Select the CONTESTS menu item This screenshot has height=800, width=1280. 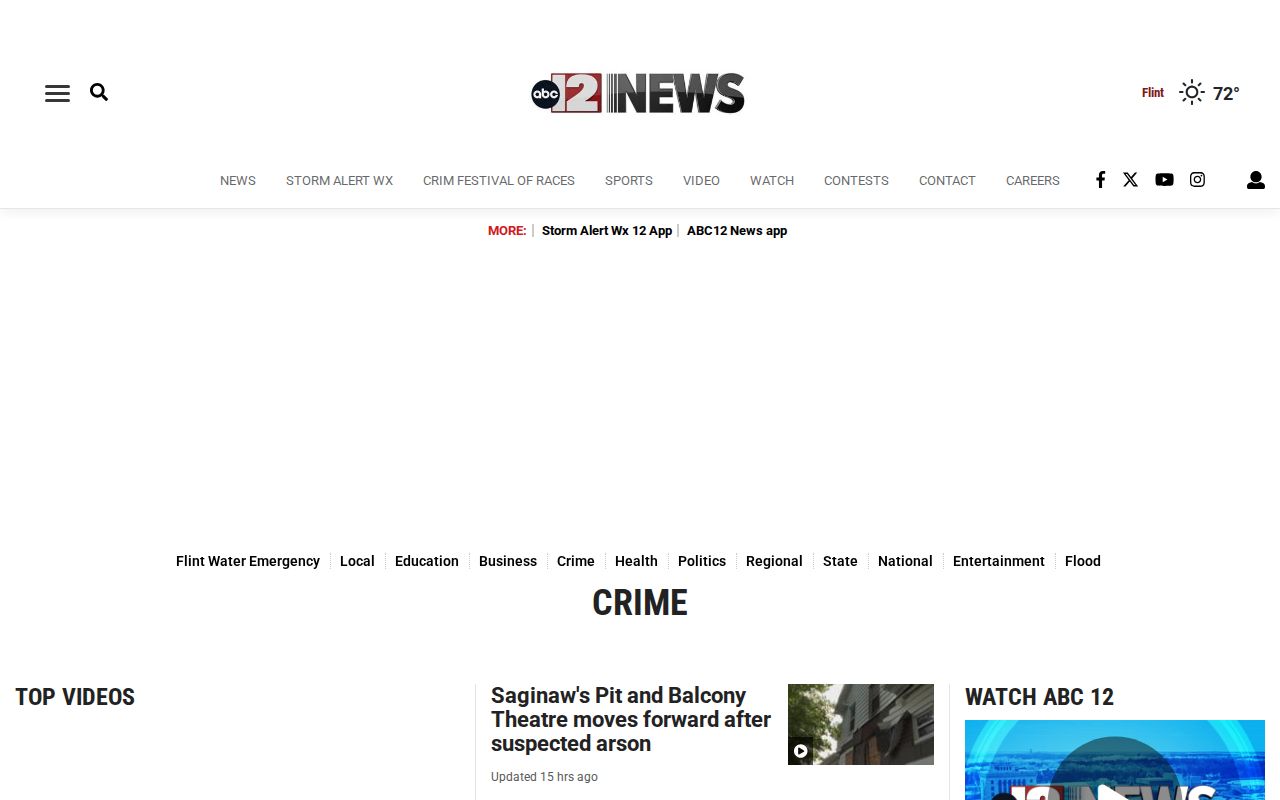(x=856, y=181)
